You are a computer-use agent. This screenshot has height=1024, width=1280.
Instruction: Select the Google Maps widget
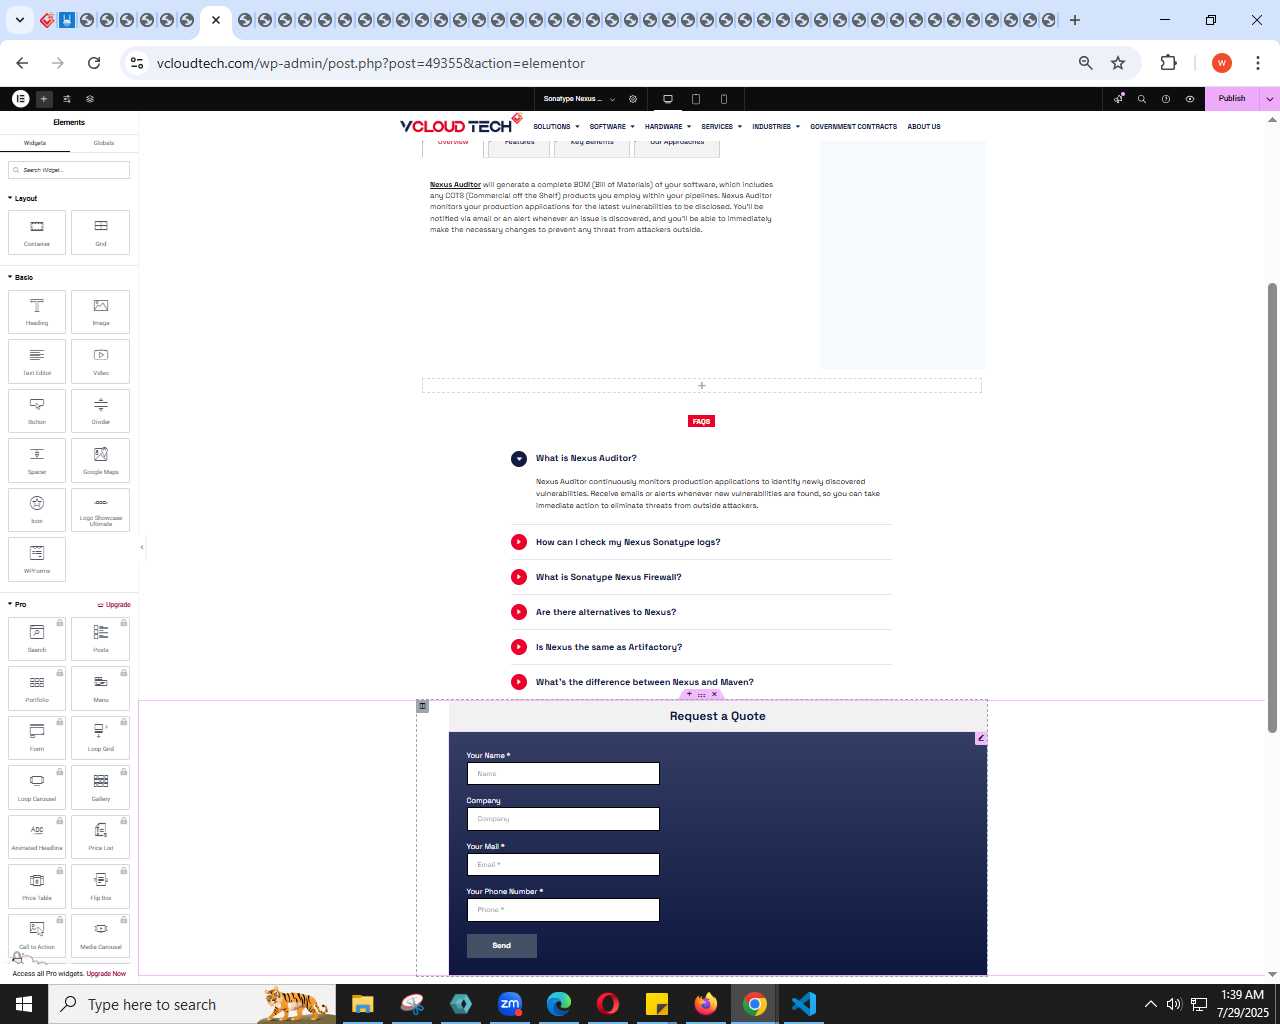tap(101, 460)
